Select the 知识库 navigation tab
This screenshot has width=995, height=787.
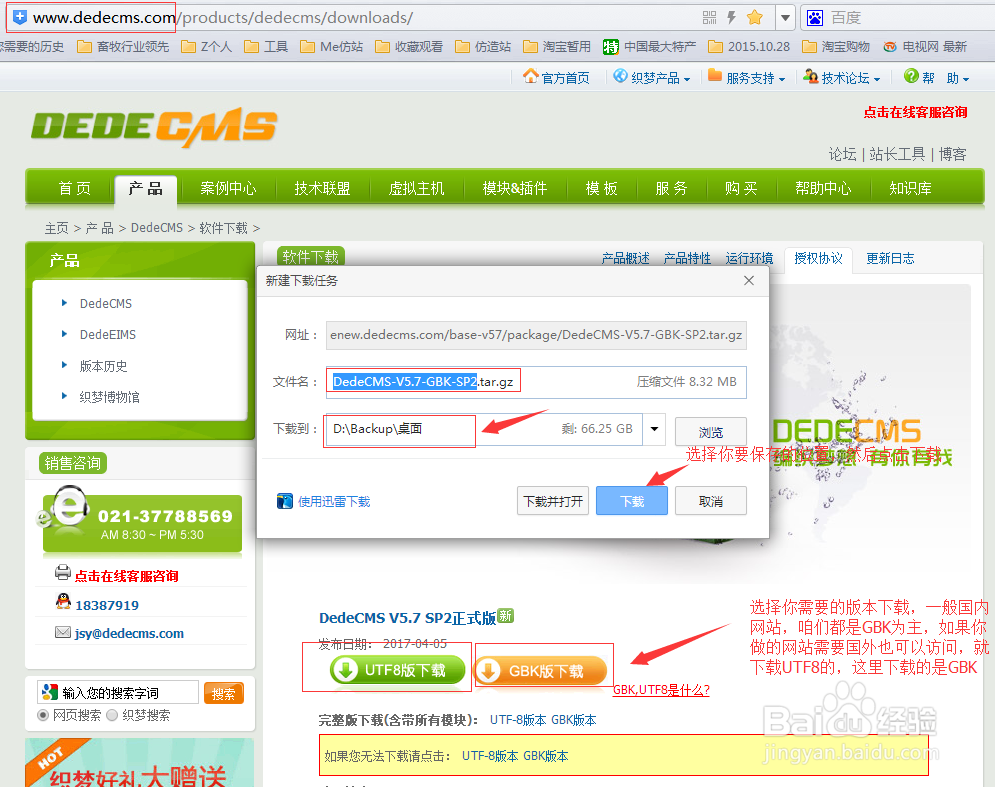(x=911, y=188)
